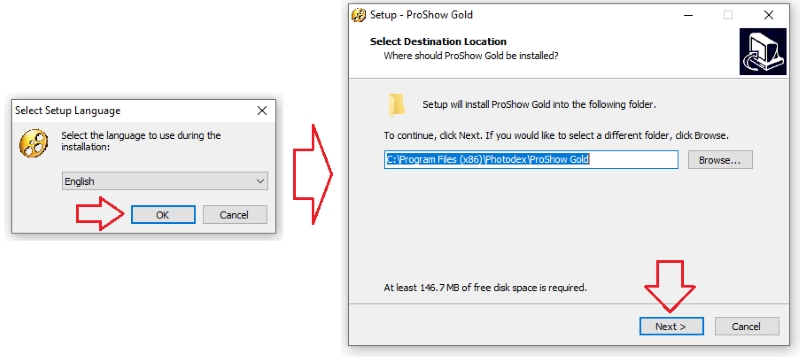Minimize the Setup - ProShow Gold window
The height and width of the screenshot is (363, 800).
click(688, 15)
